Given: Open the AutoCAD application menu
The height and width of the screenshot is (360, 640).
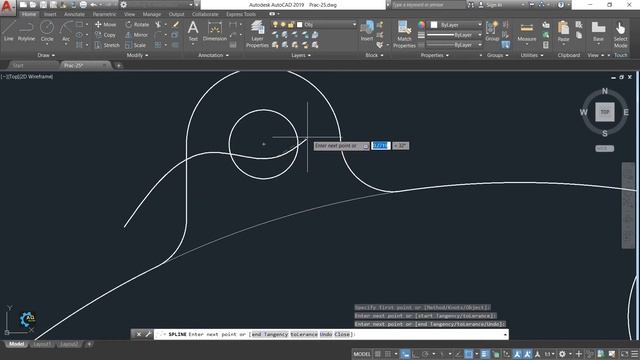Looking at the screenshot, I should pyautogui.click(x=8, y=7).
